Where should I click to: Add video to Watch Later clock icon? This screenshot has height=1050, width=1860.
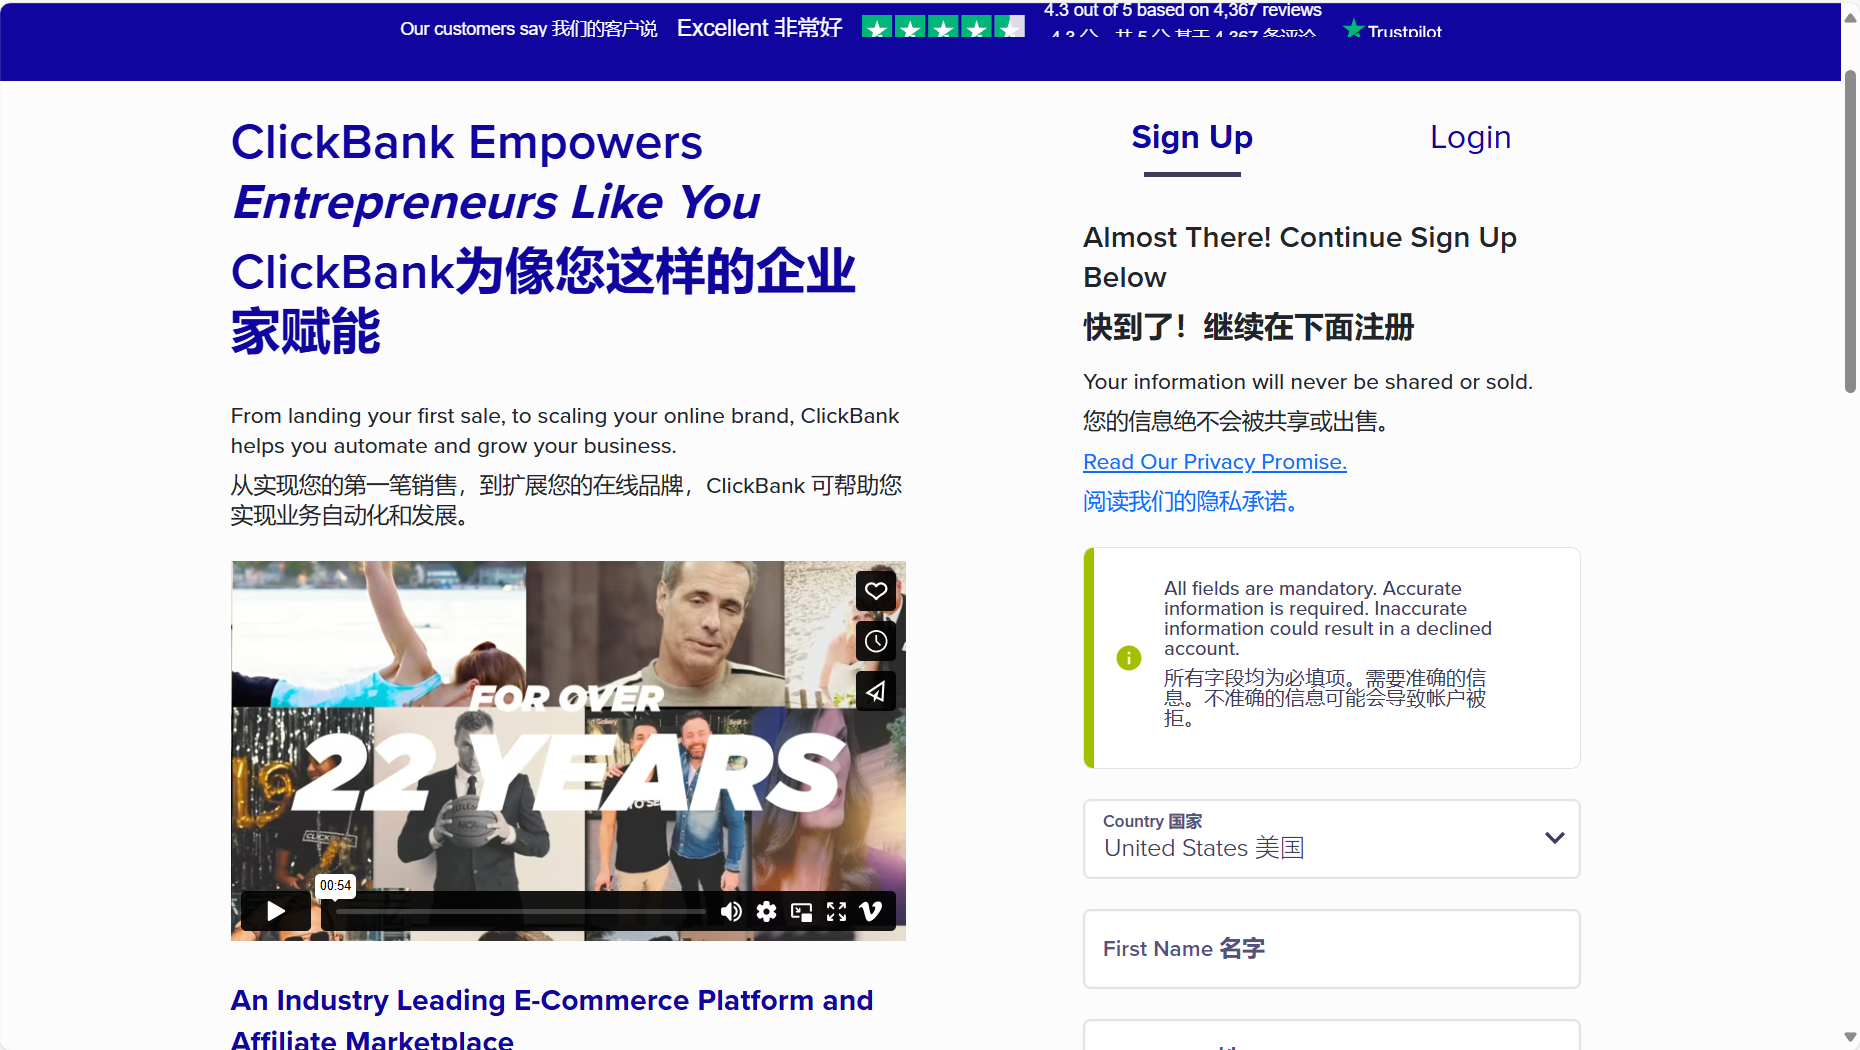[876, 641]
